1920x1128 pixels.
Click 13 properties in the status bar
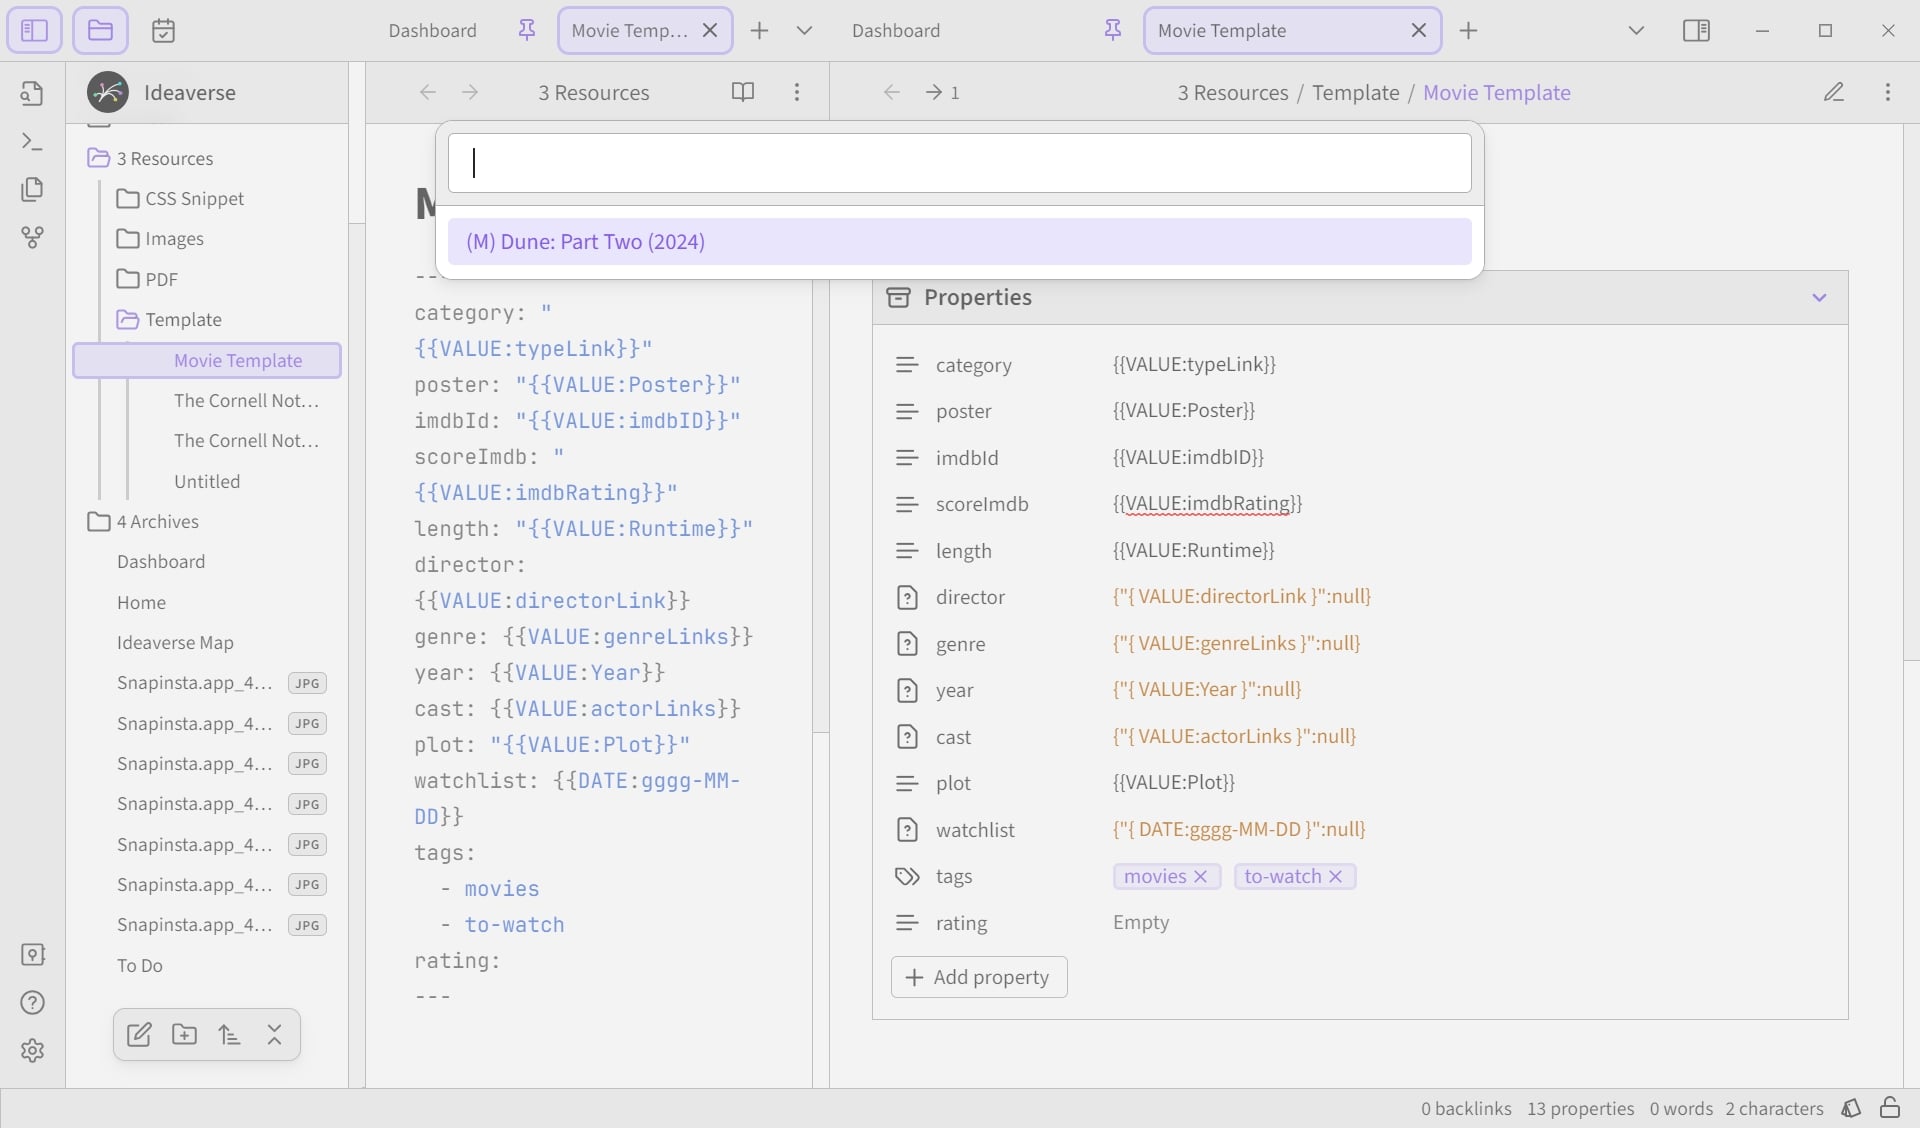pyautogui.click(x=1580, y=1108)
